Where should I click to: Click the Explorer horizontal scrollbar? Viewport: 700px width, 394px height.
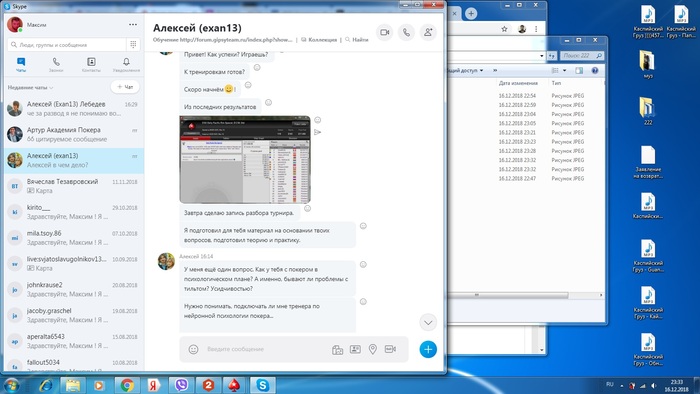click(509, 295)
